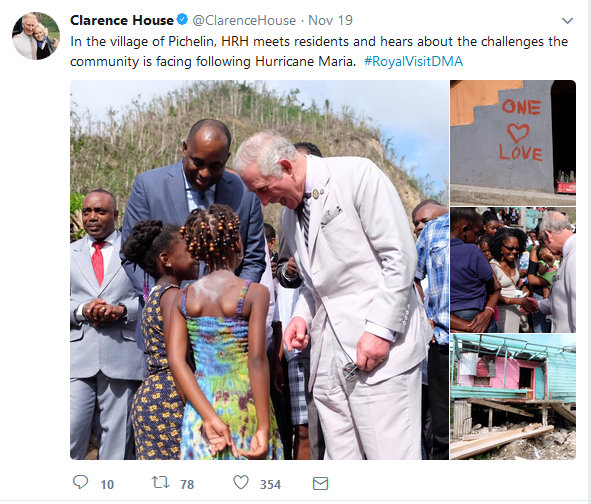Viewport: 591px width, 504px height.
Task: Open the One Love graffiti photo
Action: click(513, 142)
